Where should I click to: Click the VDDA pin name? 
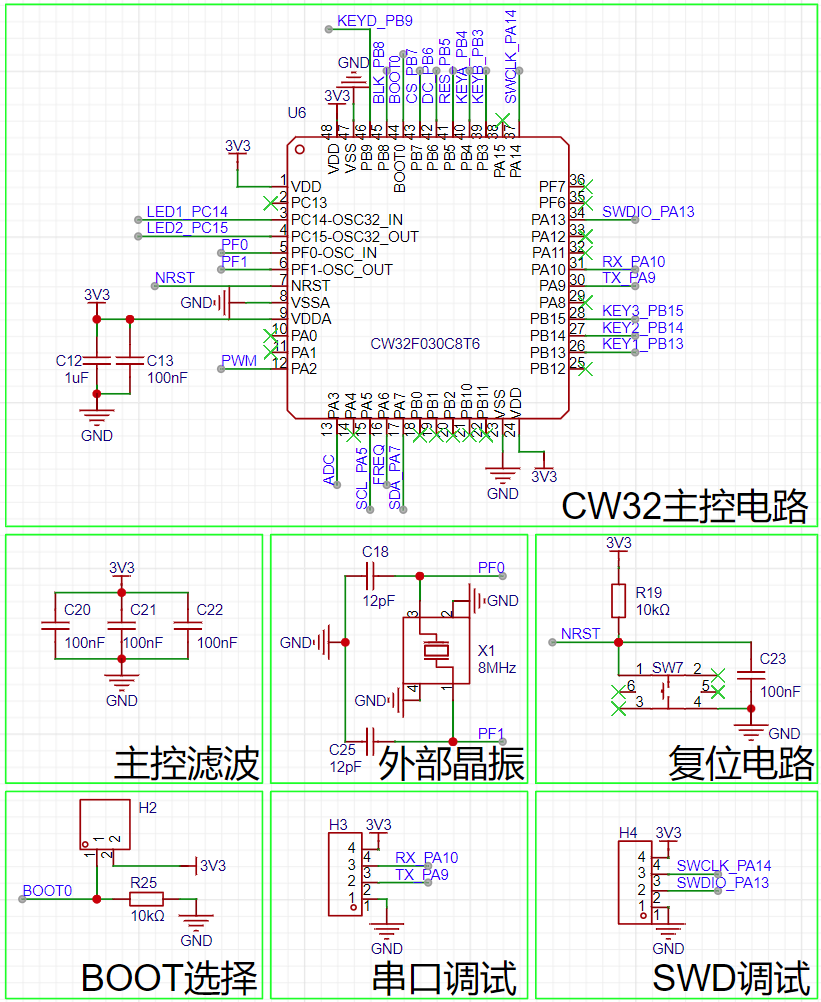point(311,319)
